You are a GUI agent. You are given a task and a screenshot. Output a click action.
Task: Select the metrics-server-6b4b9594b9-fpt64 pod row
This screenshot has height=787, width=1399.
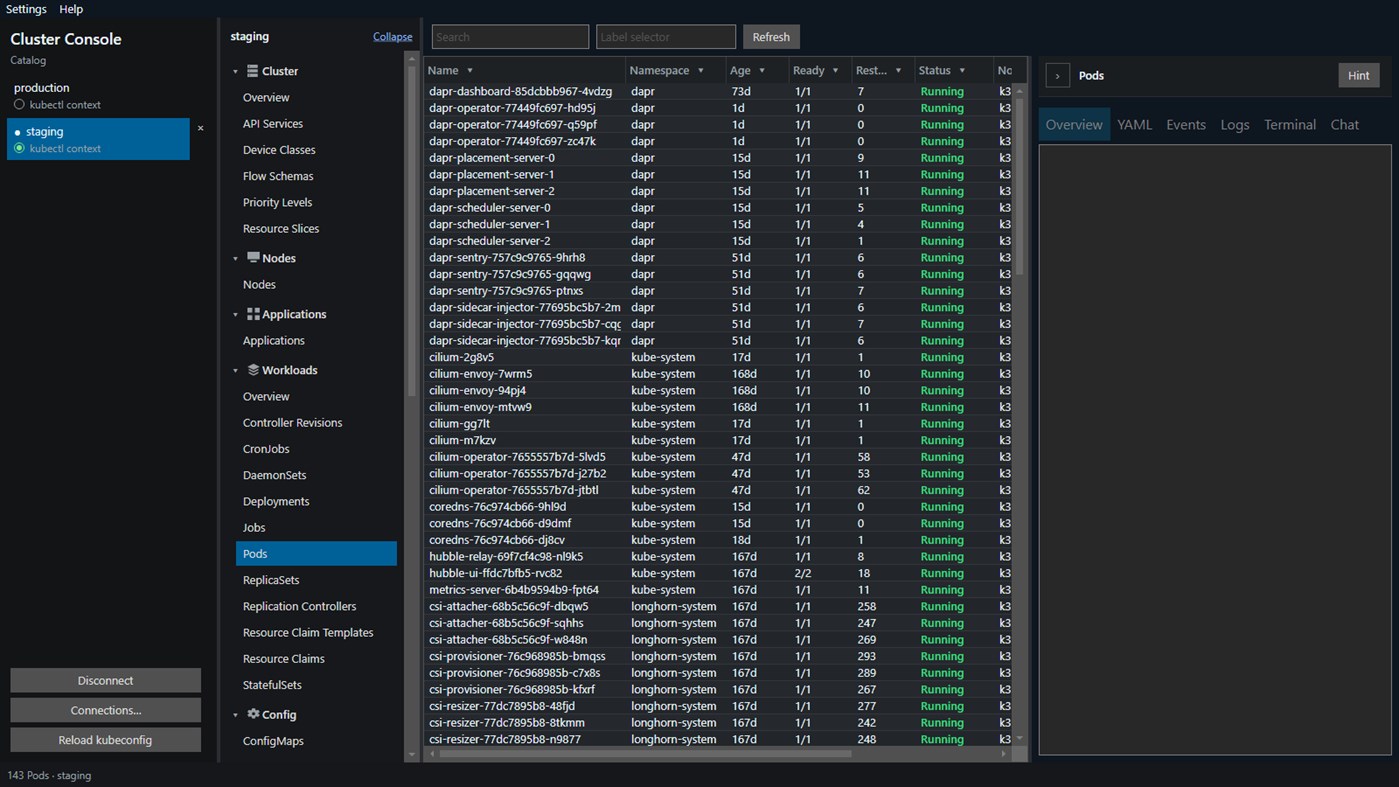tap(719, 590)
